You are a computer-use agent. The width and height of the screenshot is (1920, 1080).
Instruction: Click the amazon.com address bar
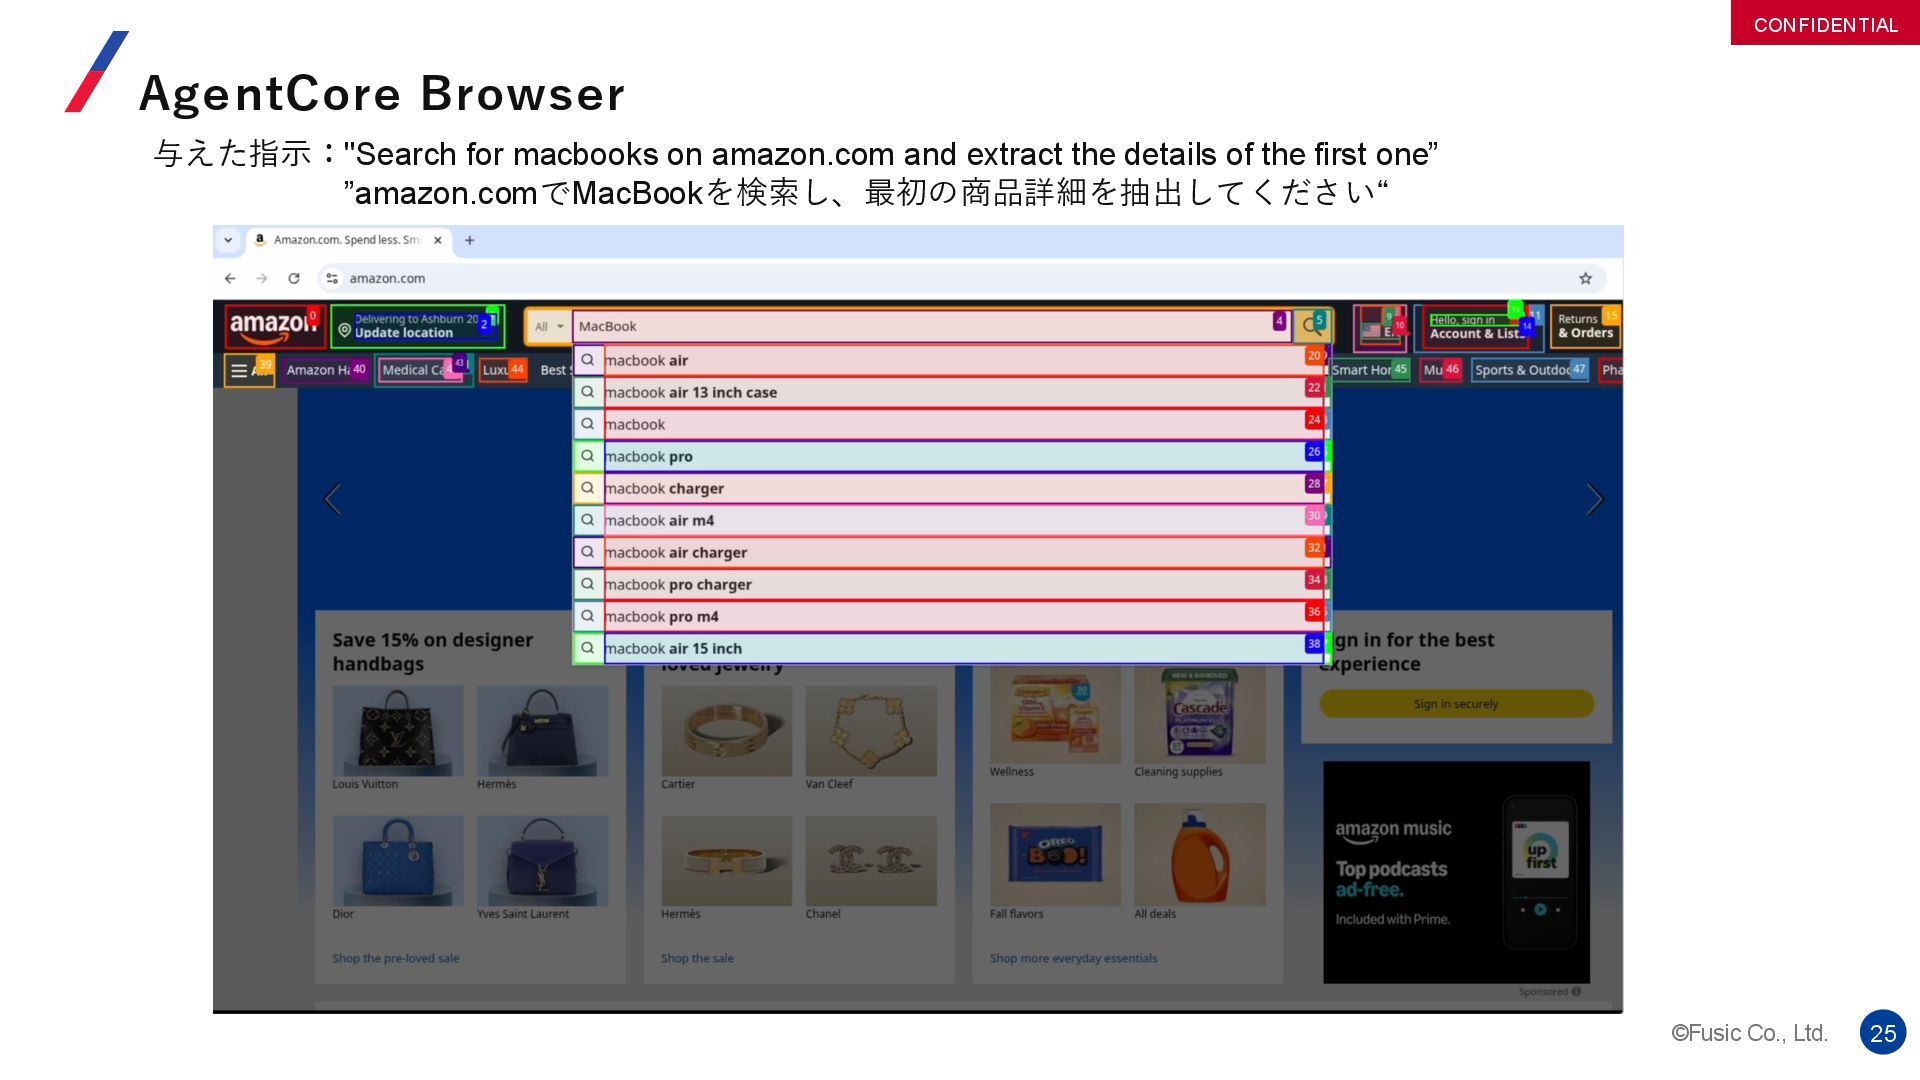coord(960,279)
